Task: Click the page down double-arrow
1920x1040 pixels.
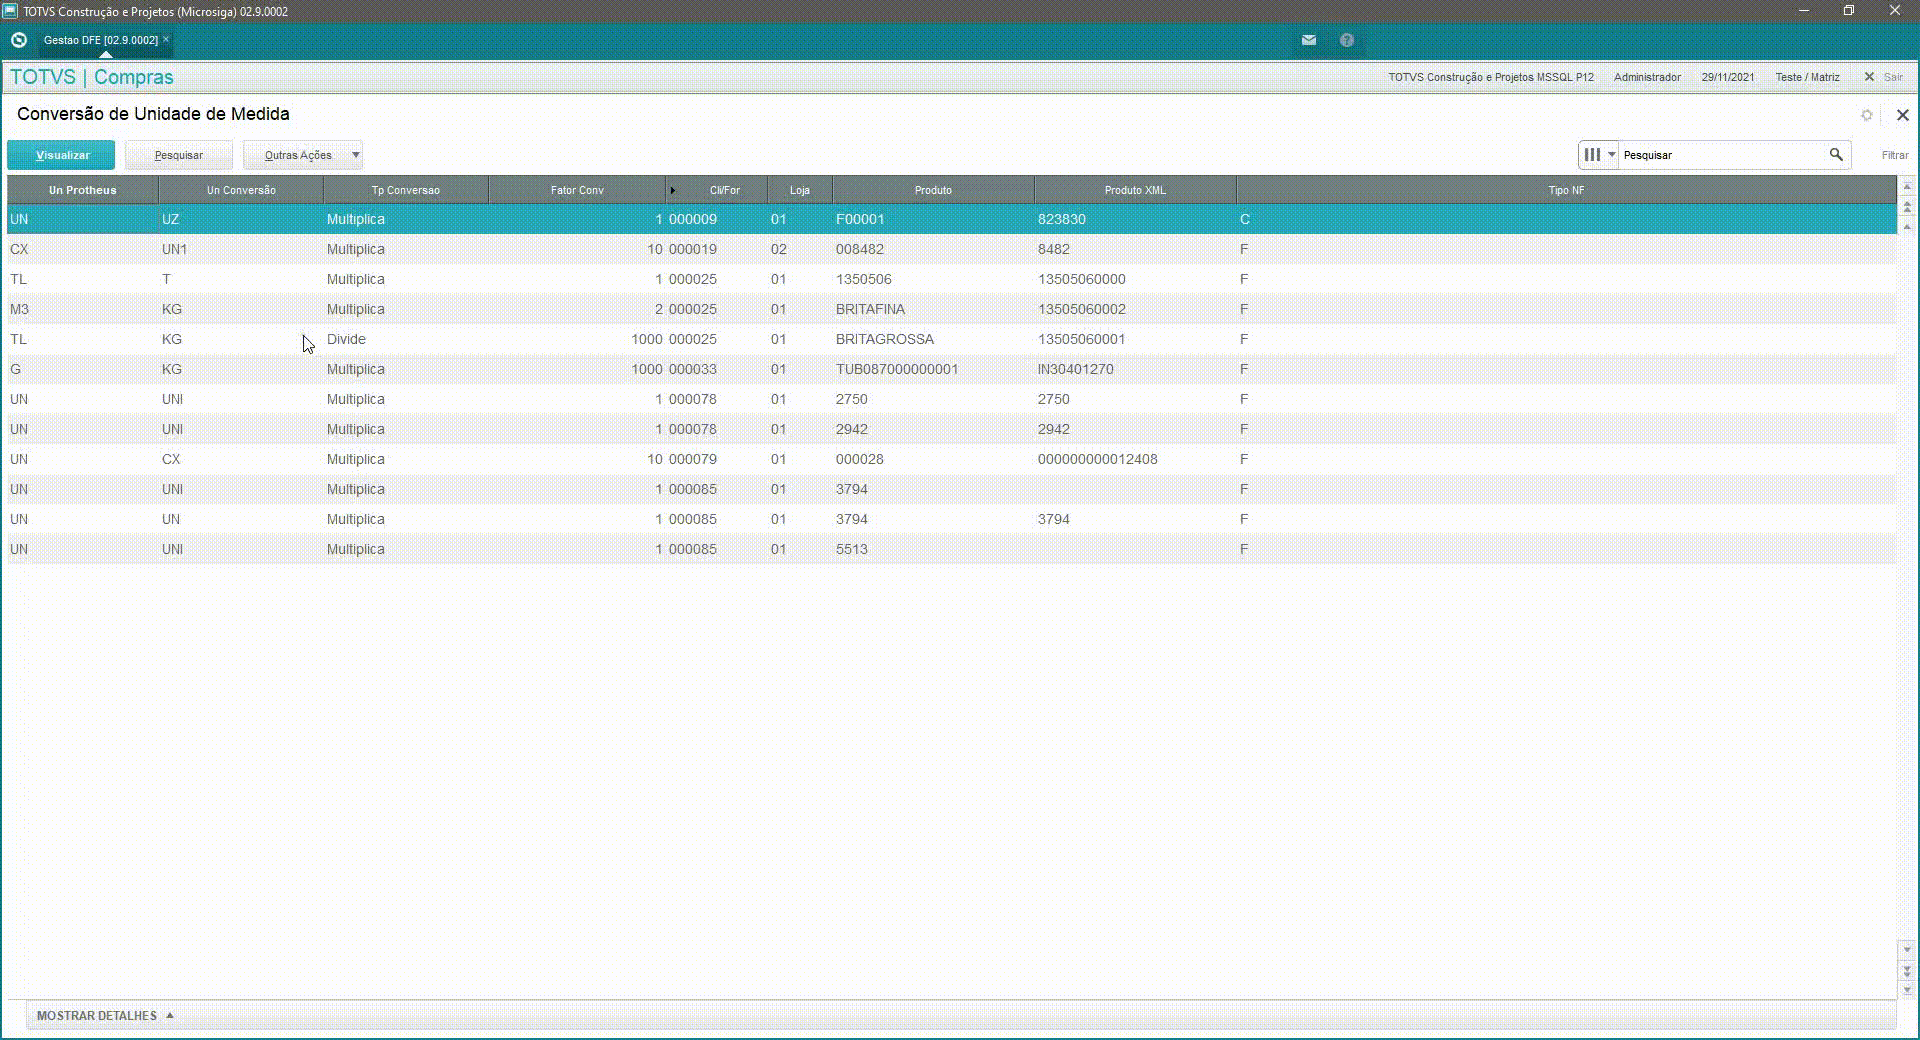Action: tap(1907, 970)
